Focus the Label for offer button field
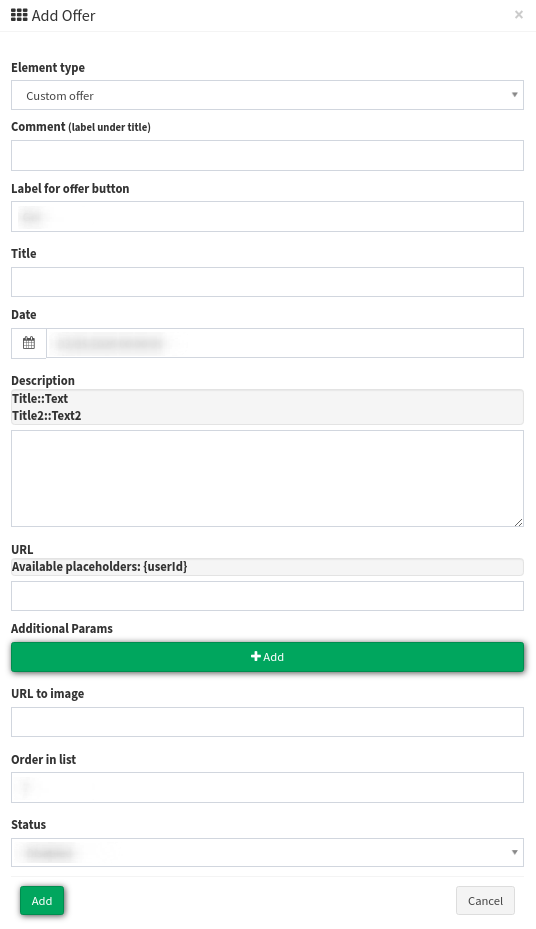Screen dimensions: 536x929 (267, 216)
